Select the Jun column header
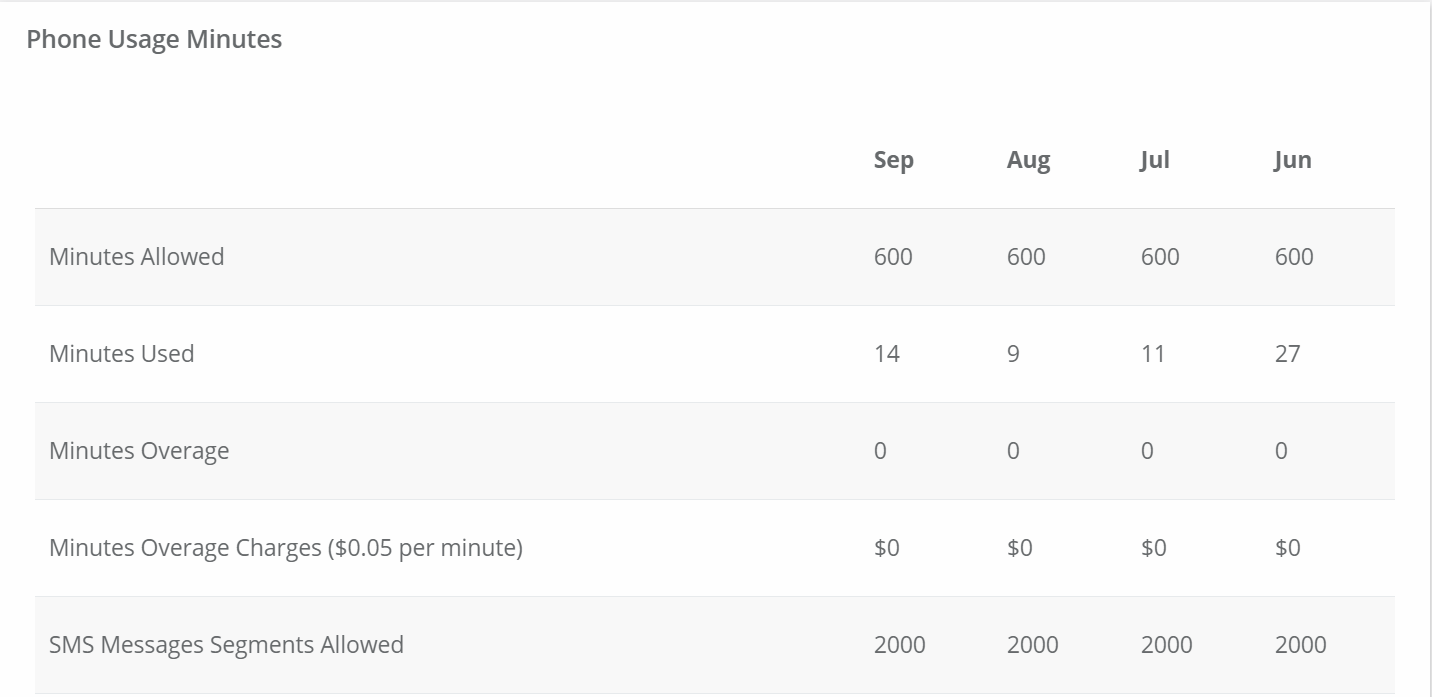 coord(1292,160)
